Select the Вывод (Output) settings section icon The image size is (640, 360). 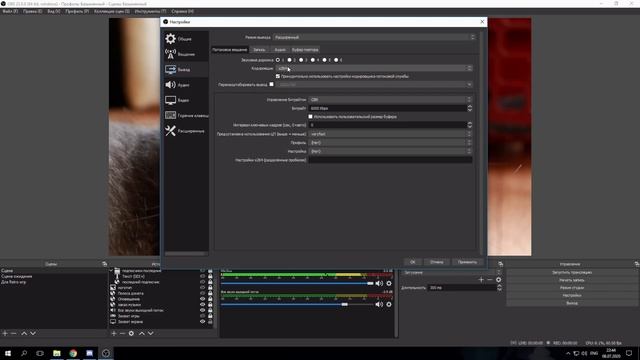coord(171,69)
